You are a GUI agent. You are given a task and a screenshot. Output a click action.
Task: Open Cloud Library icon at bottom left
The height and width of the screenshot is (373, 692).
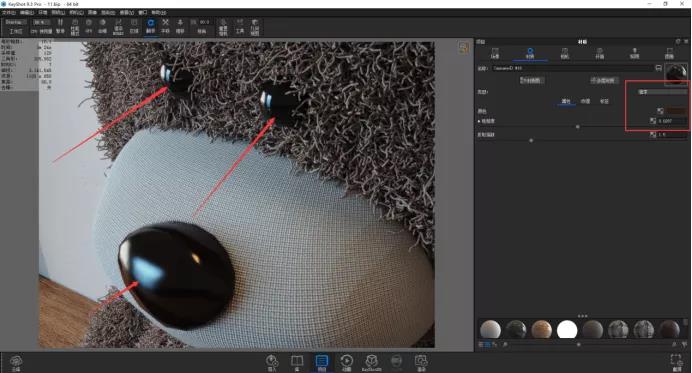pyautogui.click(x=16, y=362)
